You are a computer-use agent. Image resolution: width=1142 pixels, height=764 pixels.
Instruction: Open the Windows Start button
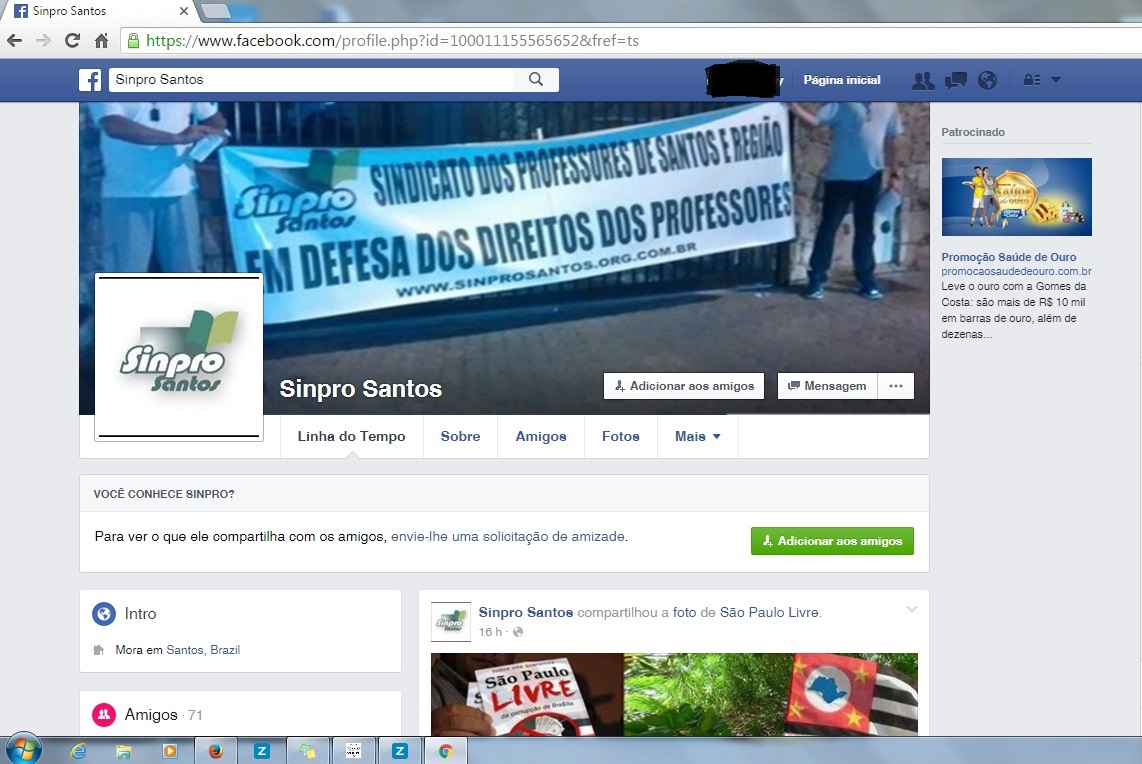[x=23, y=749]
